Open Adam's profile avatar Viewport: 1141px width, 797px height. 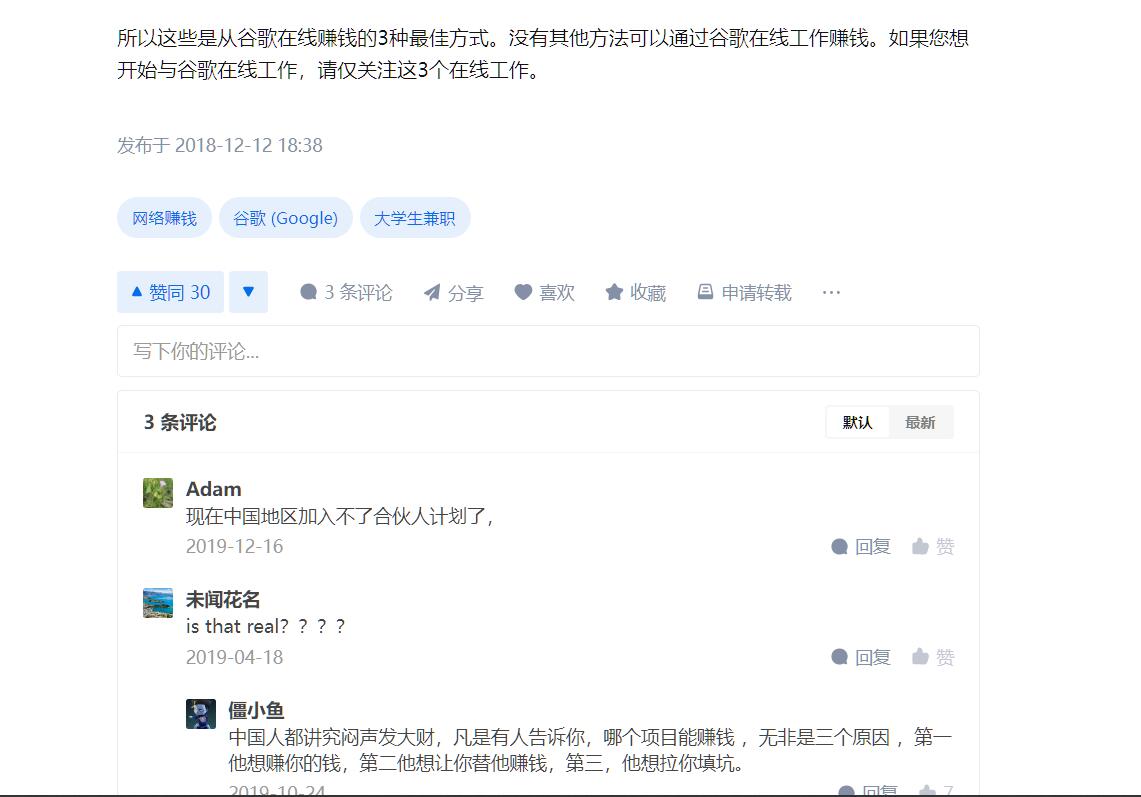(158, 493)
